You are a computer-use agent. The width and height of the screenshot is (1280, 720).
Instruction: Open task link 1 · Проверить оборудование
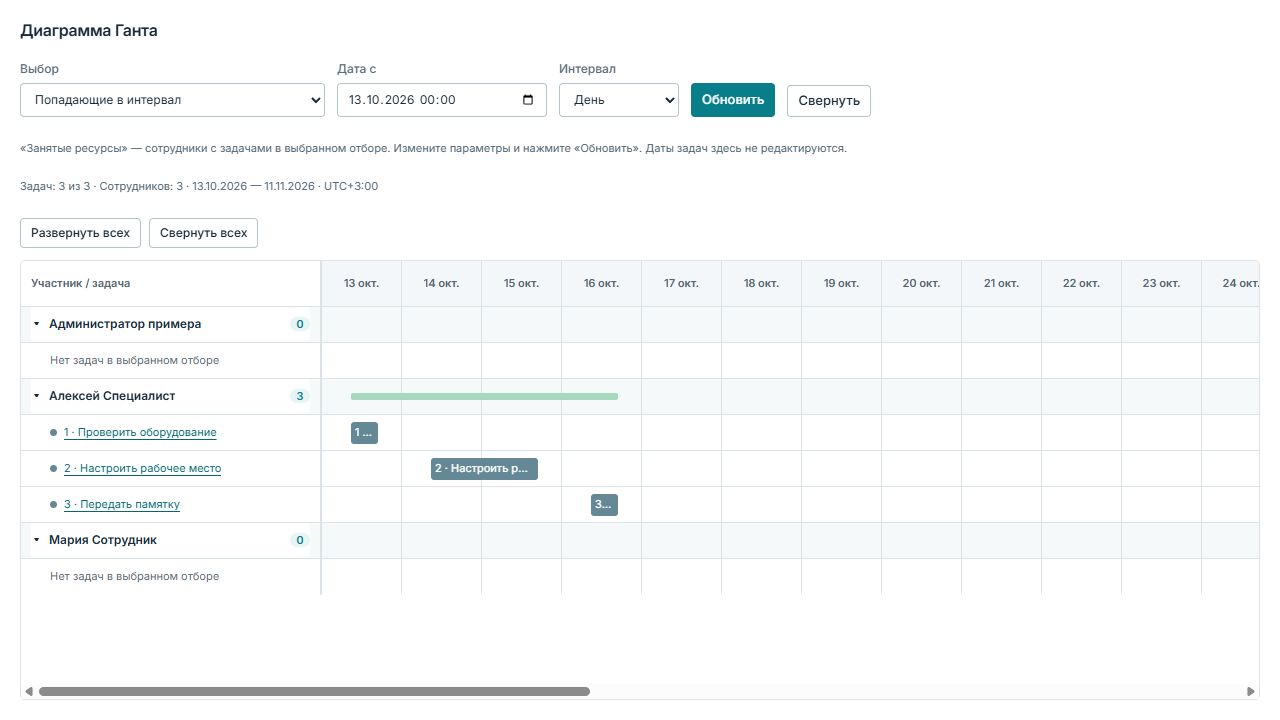coord(140,432)
